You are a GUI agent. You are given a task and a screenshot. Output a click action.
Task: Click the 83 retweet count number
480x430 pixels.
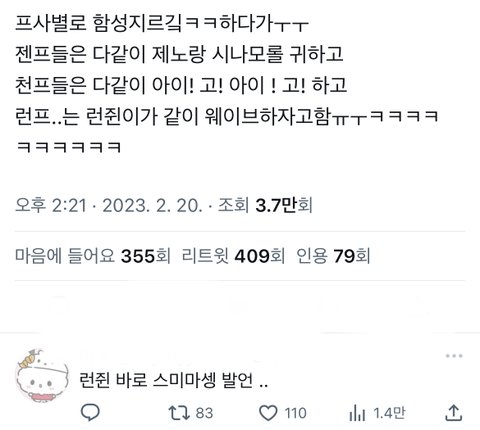(x=204, y=413)
